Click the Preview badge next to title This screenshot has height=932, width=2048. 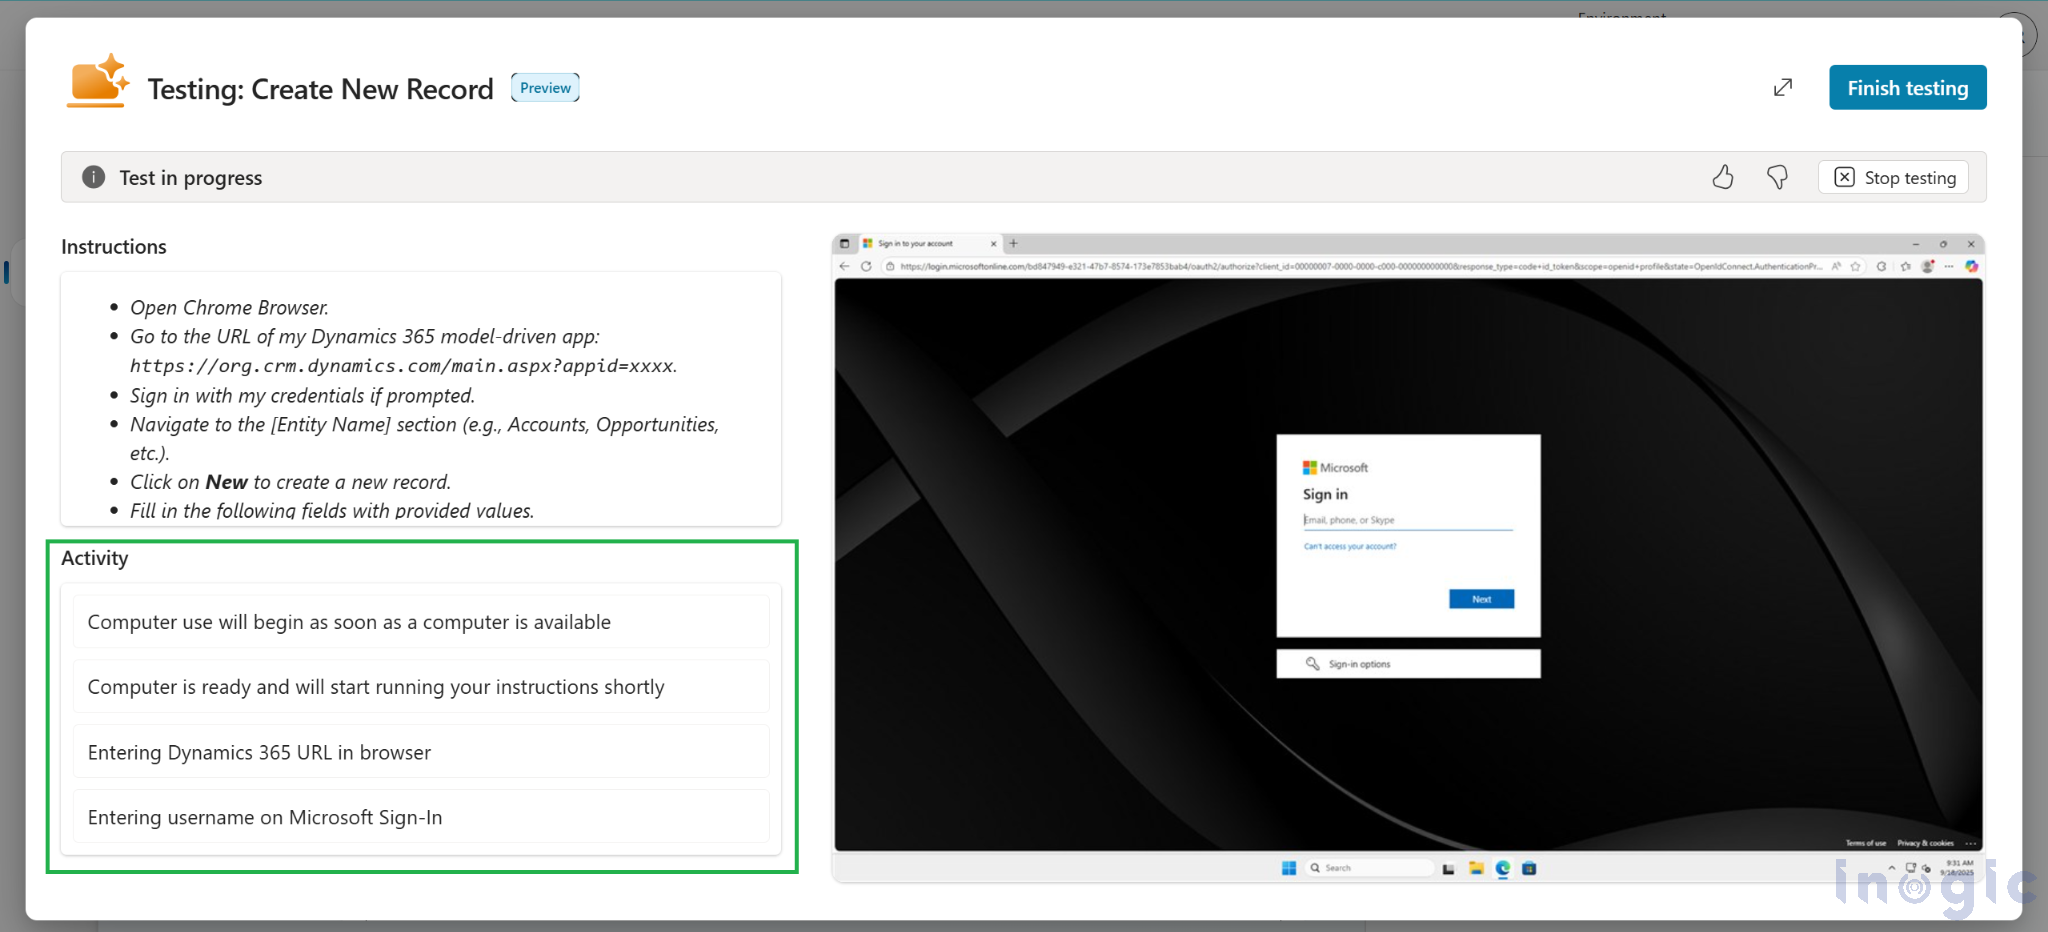click(x=545, y=88)
